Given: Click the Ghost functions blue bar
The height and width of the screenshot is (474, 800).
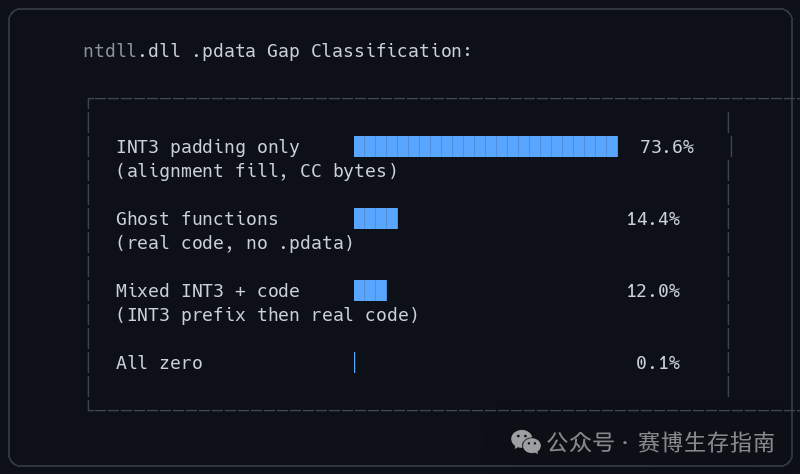Looking at the screenshot, I should [x=376, y=218].
